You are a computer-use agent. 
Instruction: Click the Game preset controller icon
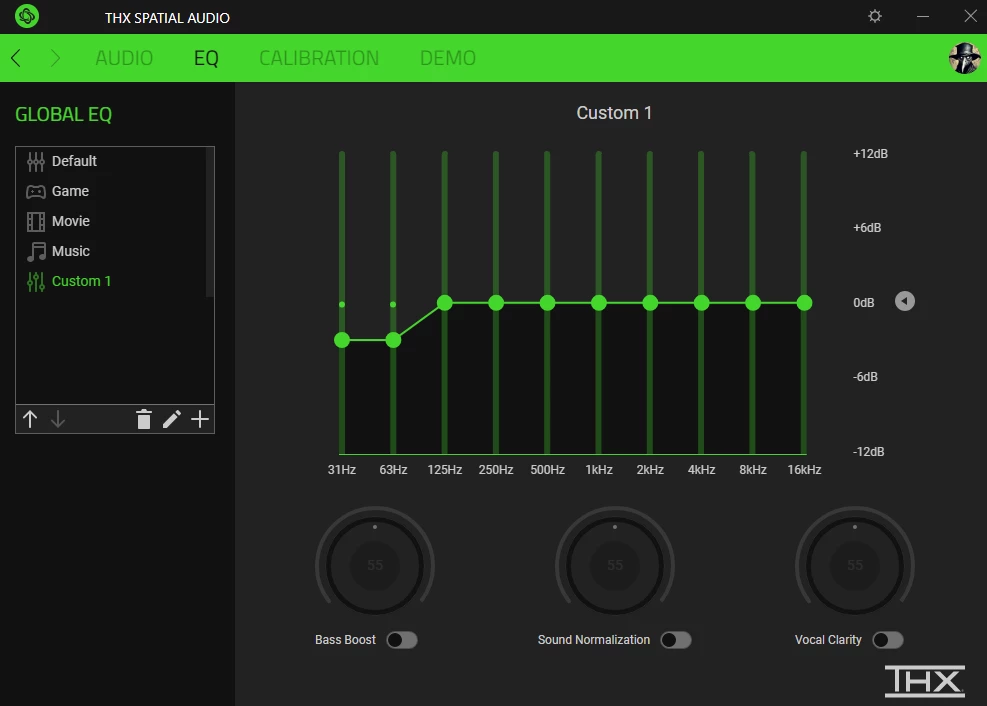[36, 191]
